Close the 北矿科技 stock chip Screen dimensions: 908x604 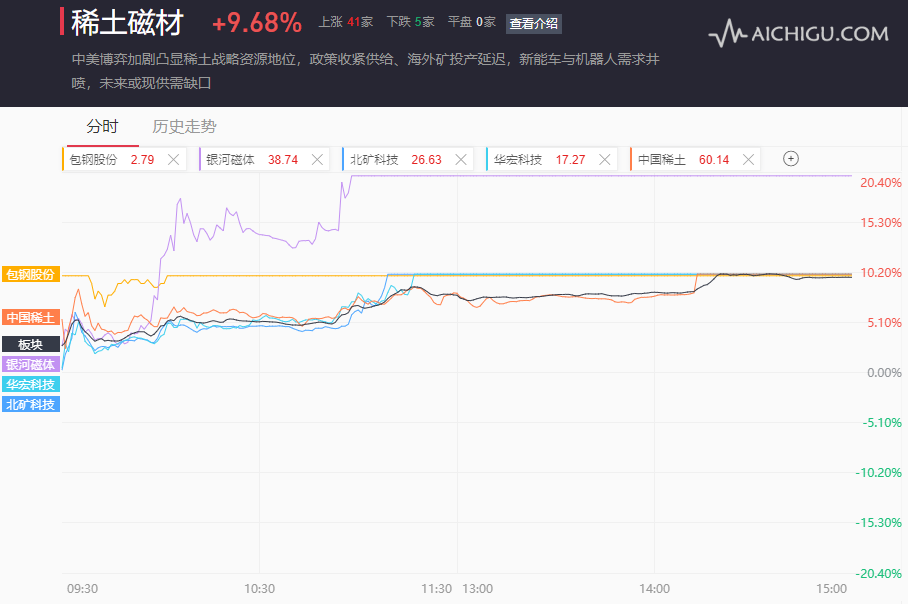point(461,159)
